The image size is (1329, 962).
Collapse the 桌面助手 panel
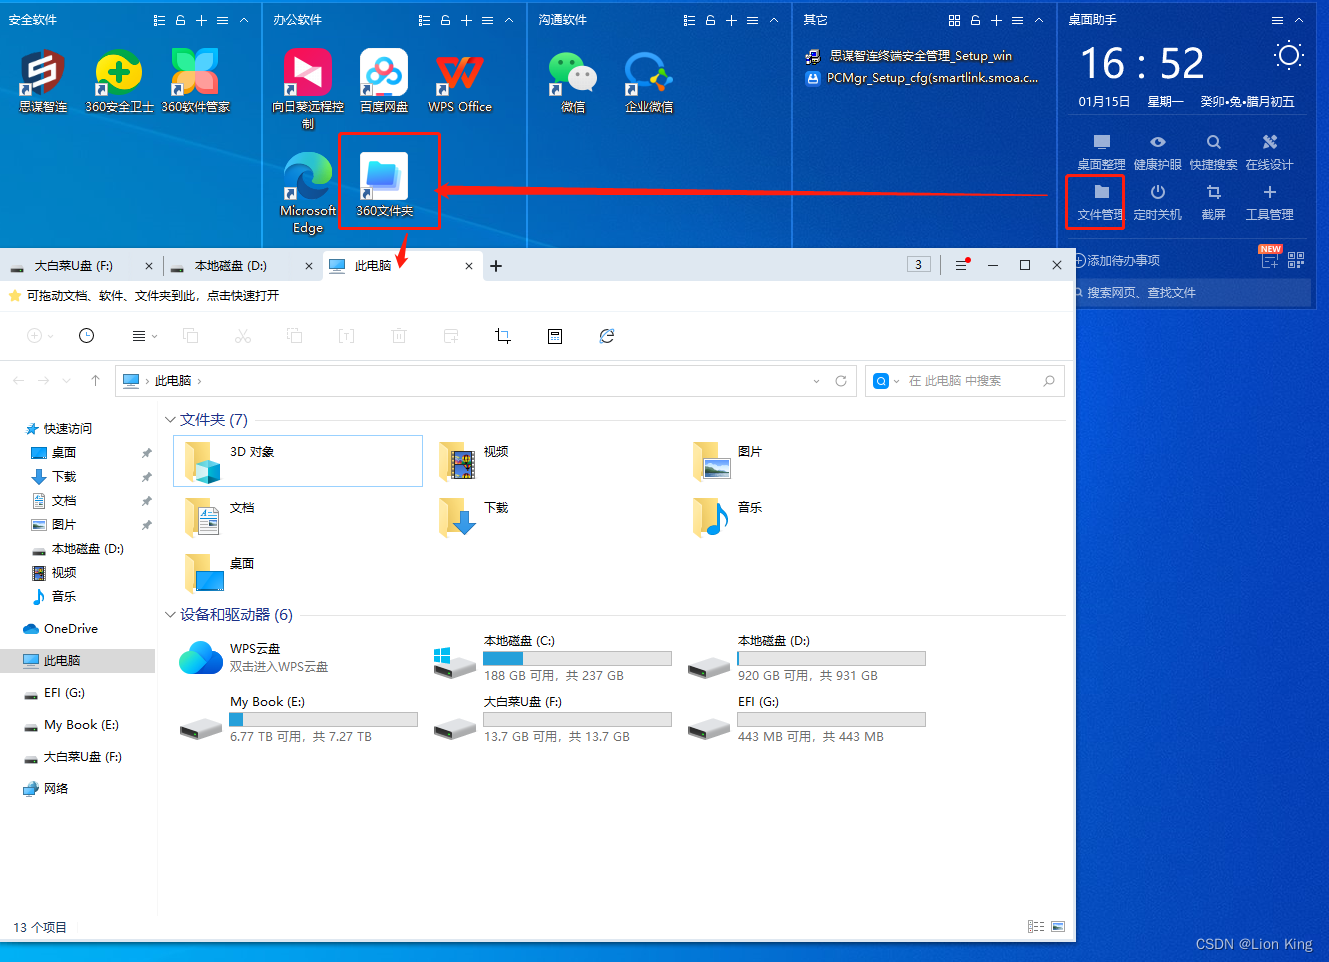coord(1298,20)
